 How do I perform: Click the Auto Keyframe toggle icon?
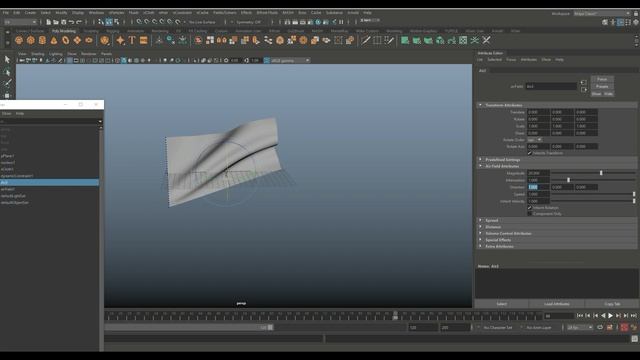tap(624, 327)
